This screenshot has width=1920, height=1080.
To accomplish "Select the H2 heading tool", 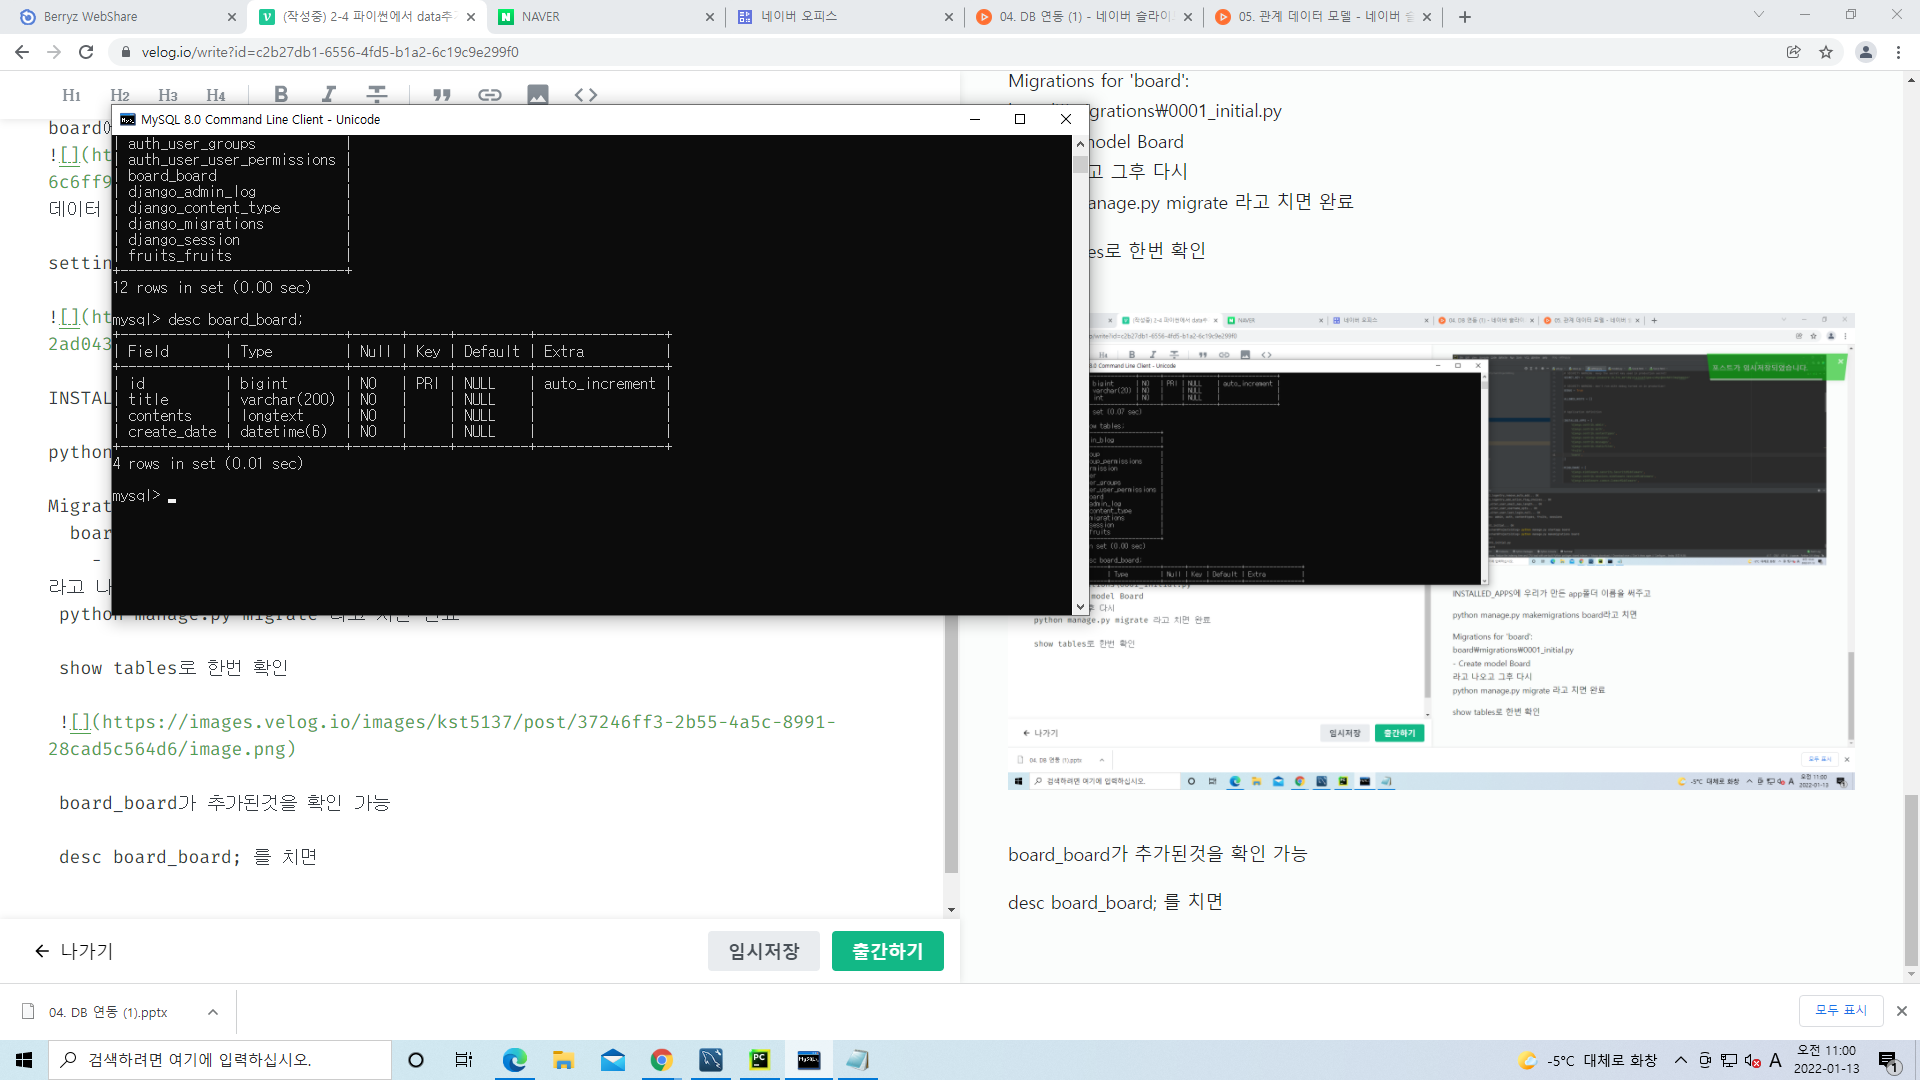I will tap(120, 95).
